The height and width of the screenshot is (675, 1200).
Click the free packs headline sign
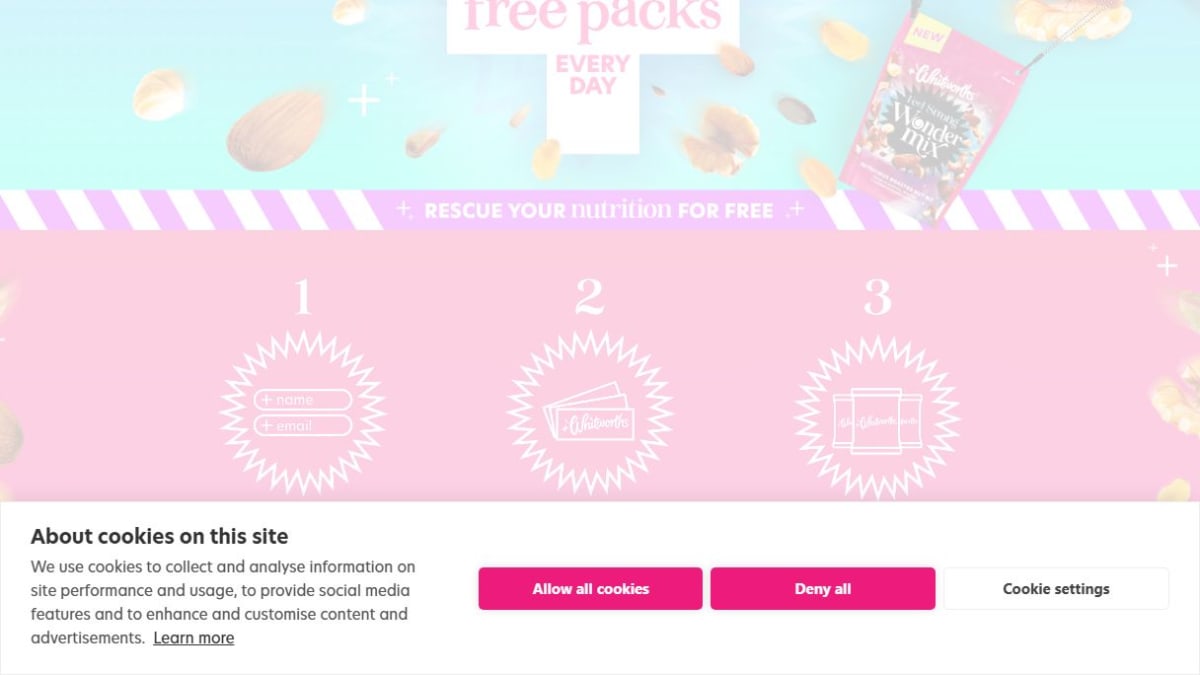(x=593, y=23)
